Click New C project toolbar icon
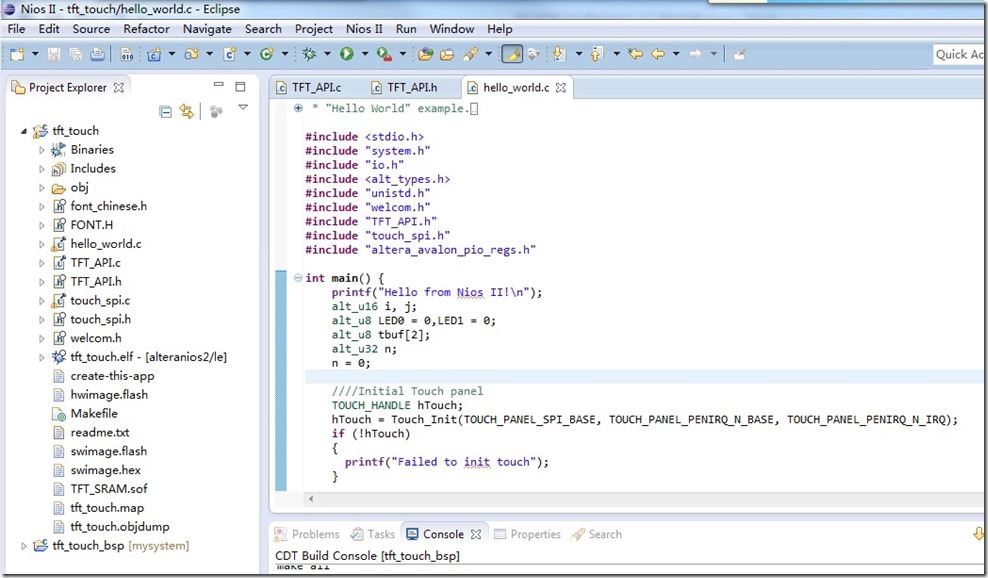The height and width of the screenshot is (578, 988). coord(154,54)
